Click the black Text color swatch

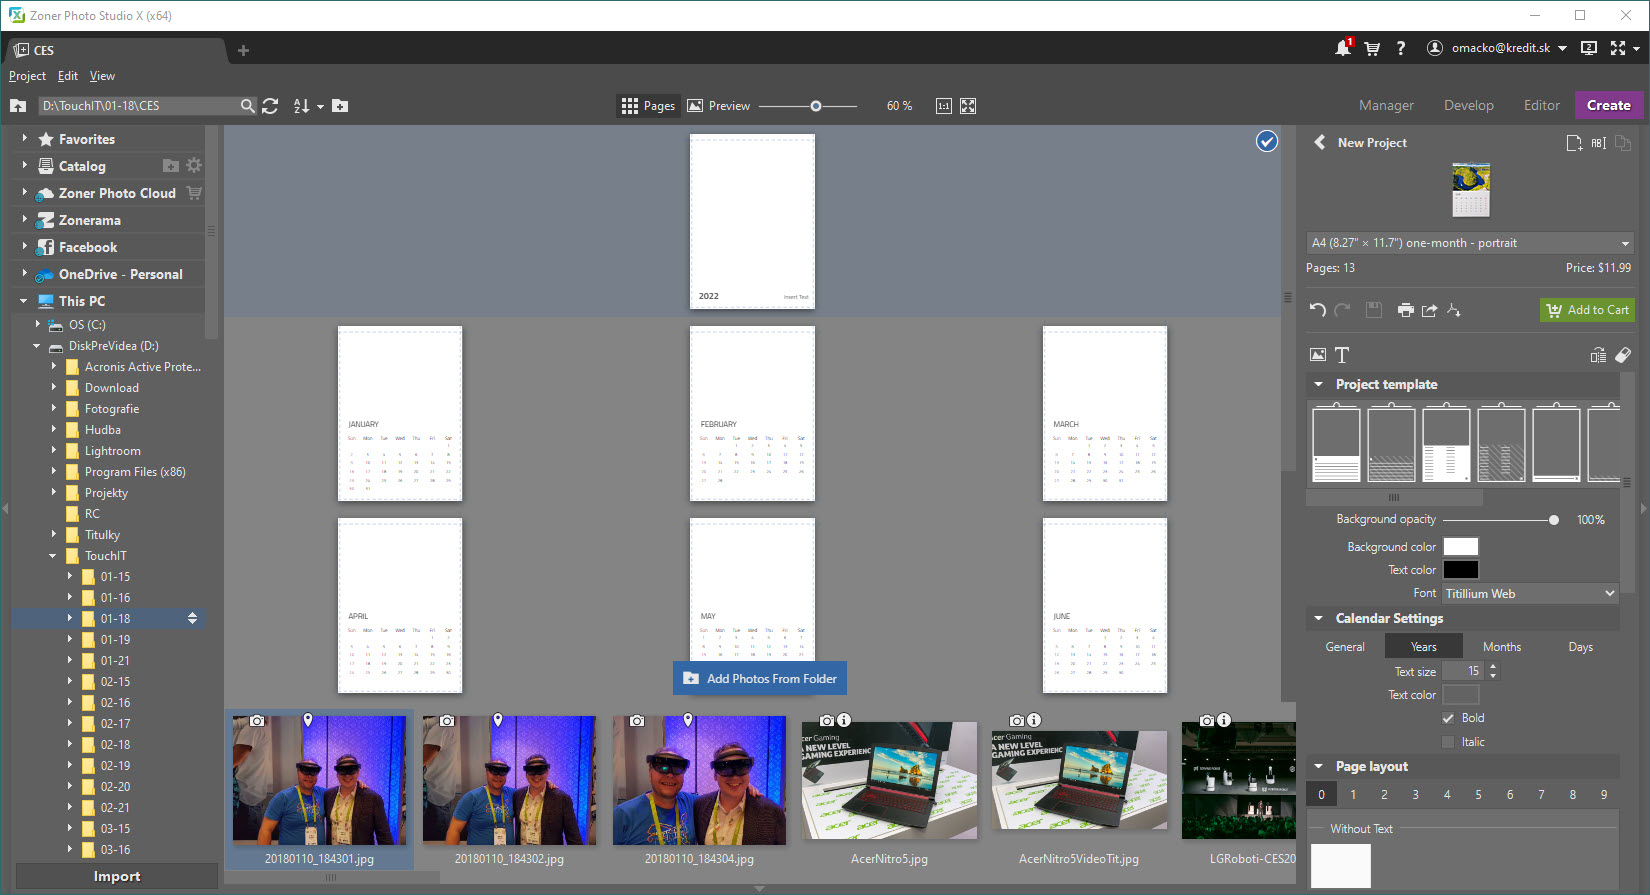click(x=1460, y=570)
